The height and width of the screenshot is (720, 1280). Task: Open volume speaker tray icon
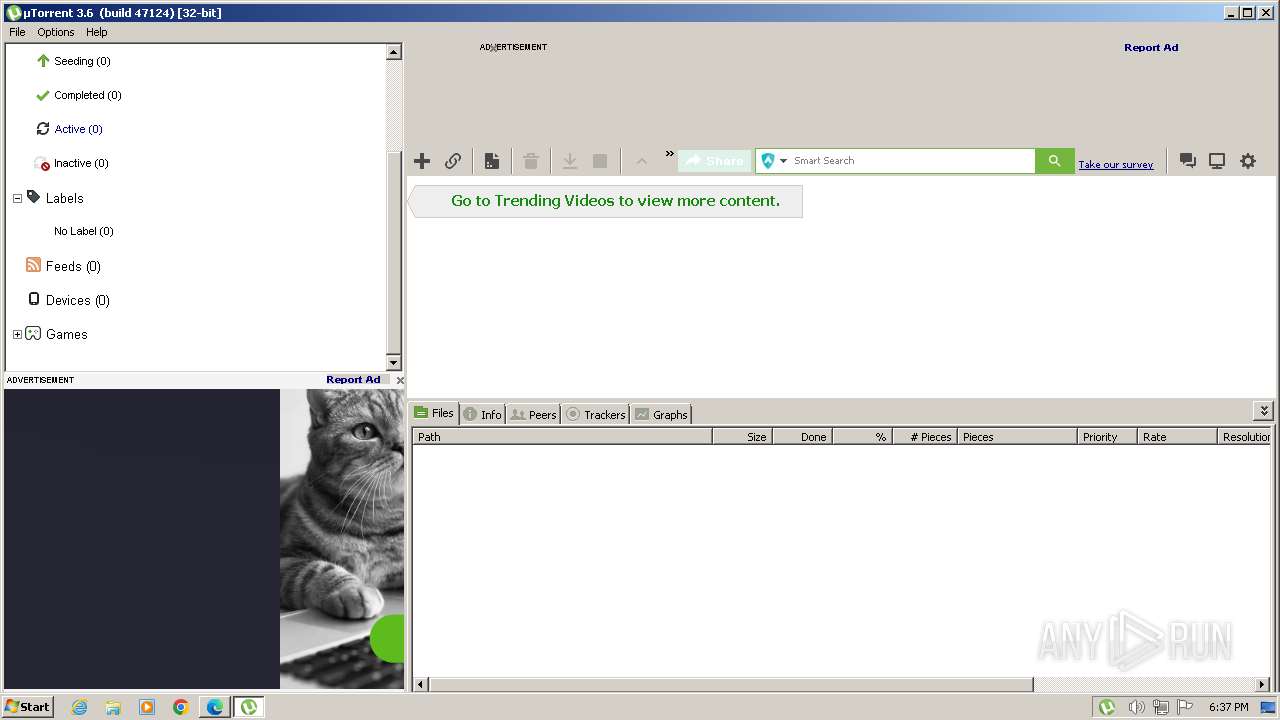coord(1136,707)
